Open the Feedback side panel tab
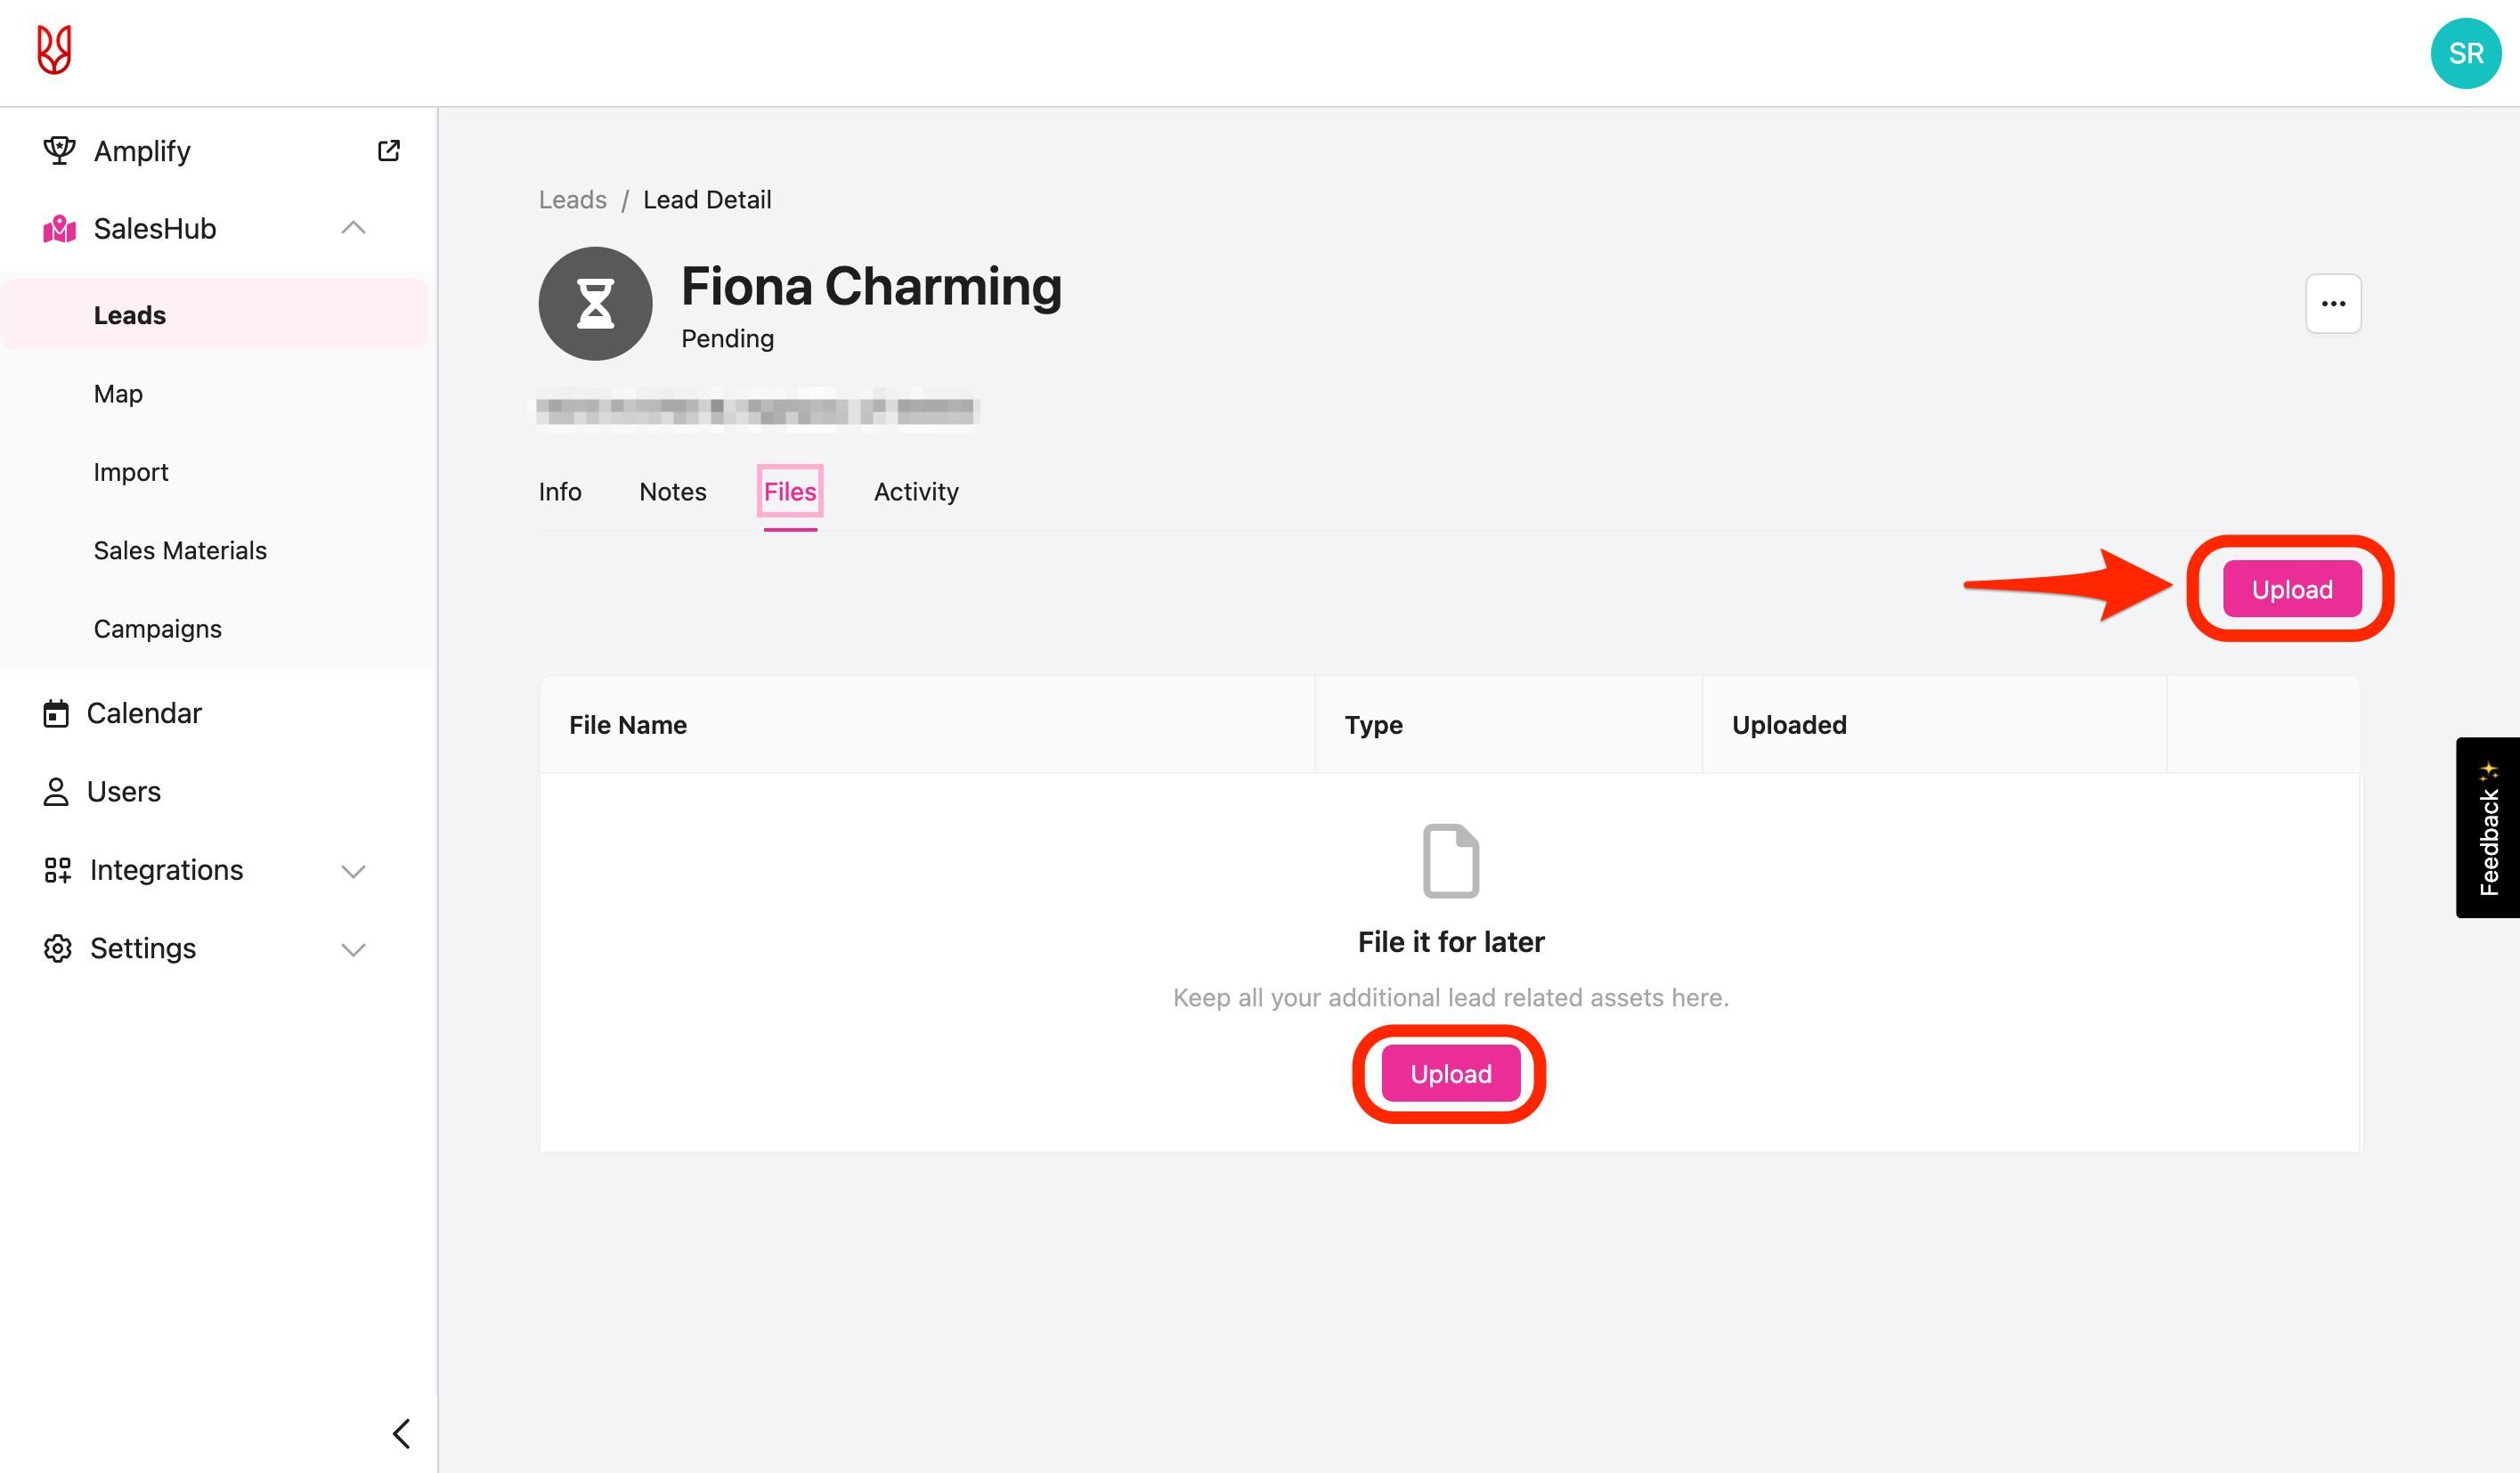 2487,827
